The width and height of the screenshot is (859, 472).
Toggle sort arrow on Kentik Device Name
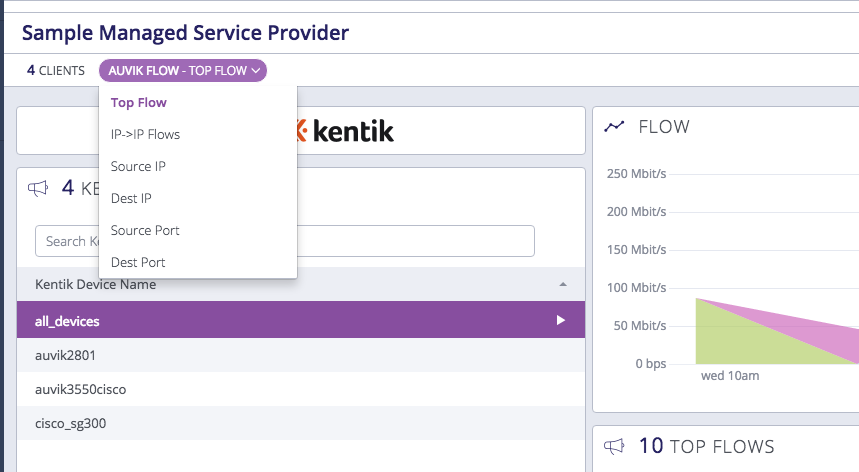pyautogui.click(x=563, y=284)
